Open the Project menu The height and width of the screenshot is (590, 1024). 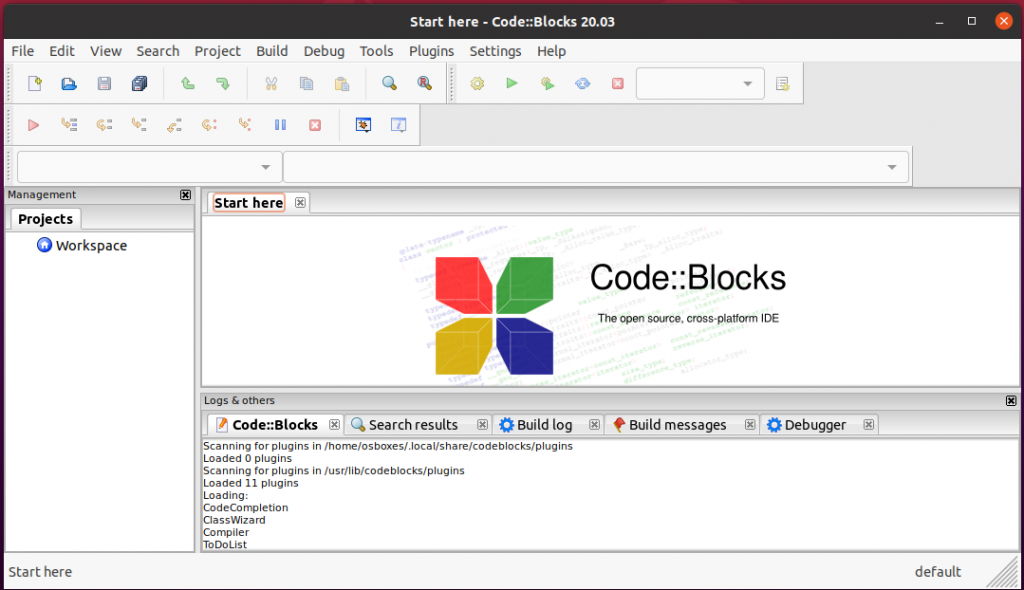[217, 51]
